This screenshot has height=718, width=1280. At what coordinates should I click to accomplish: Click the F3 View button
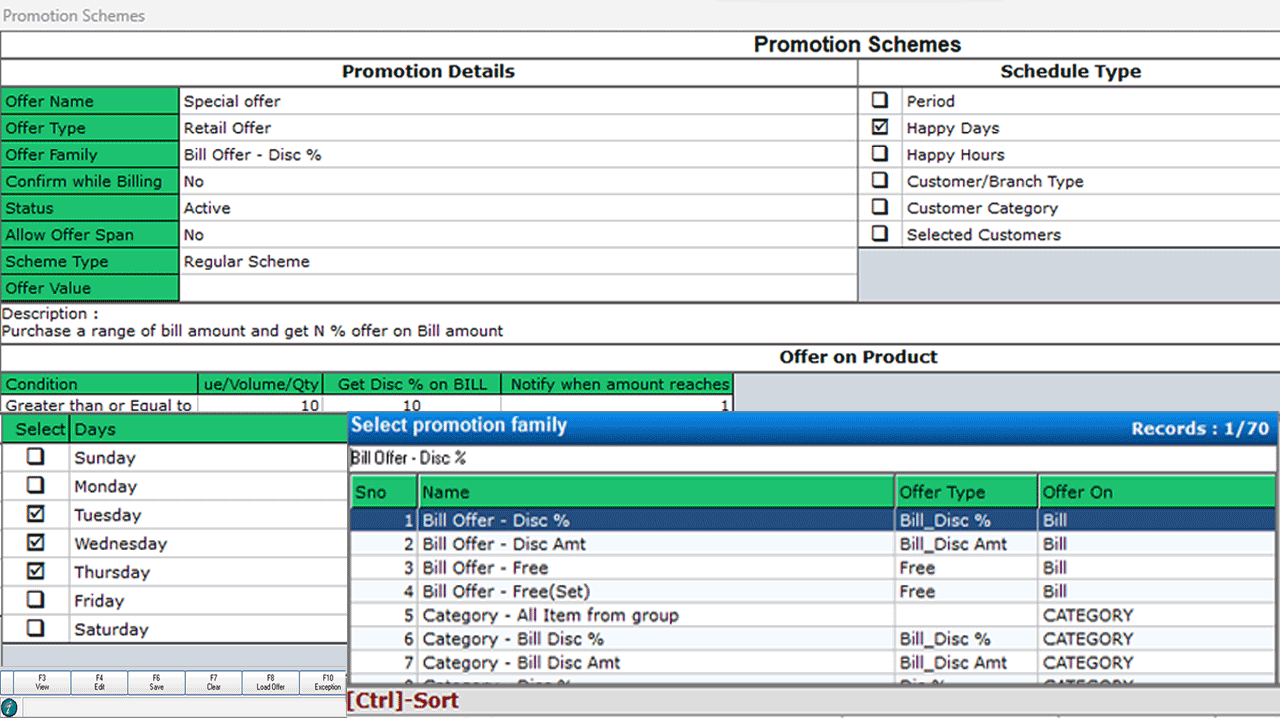point(41,682)
